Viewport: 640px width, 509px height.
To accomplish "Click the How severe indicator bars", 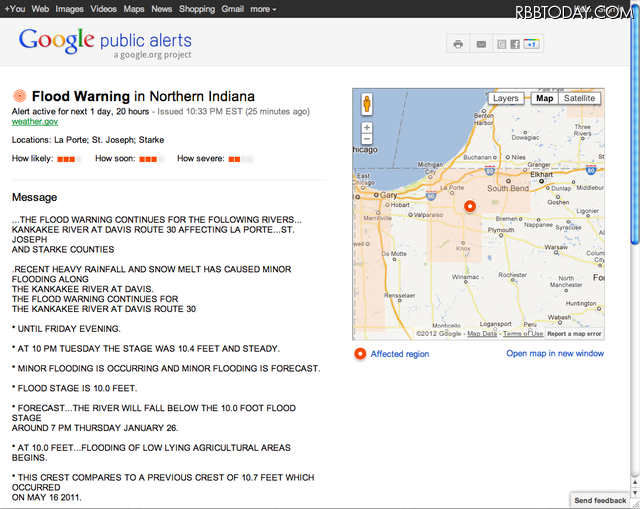I will (x=241, y=159).
